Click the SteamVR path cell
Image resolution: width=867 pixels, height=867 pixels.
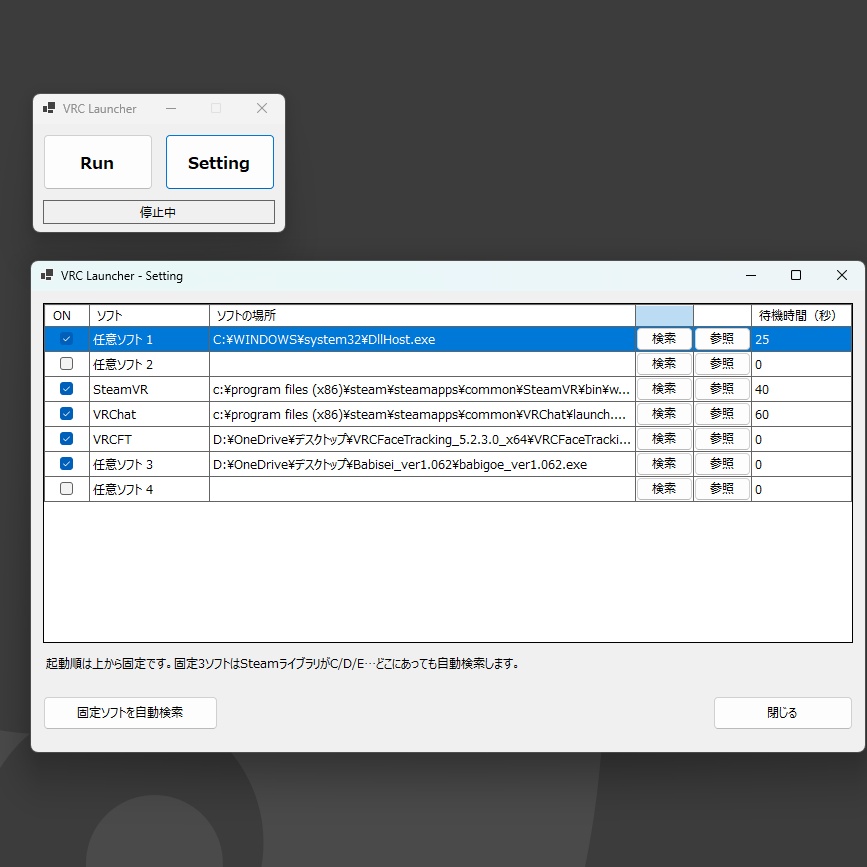pos(422,389)
